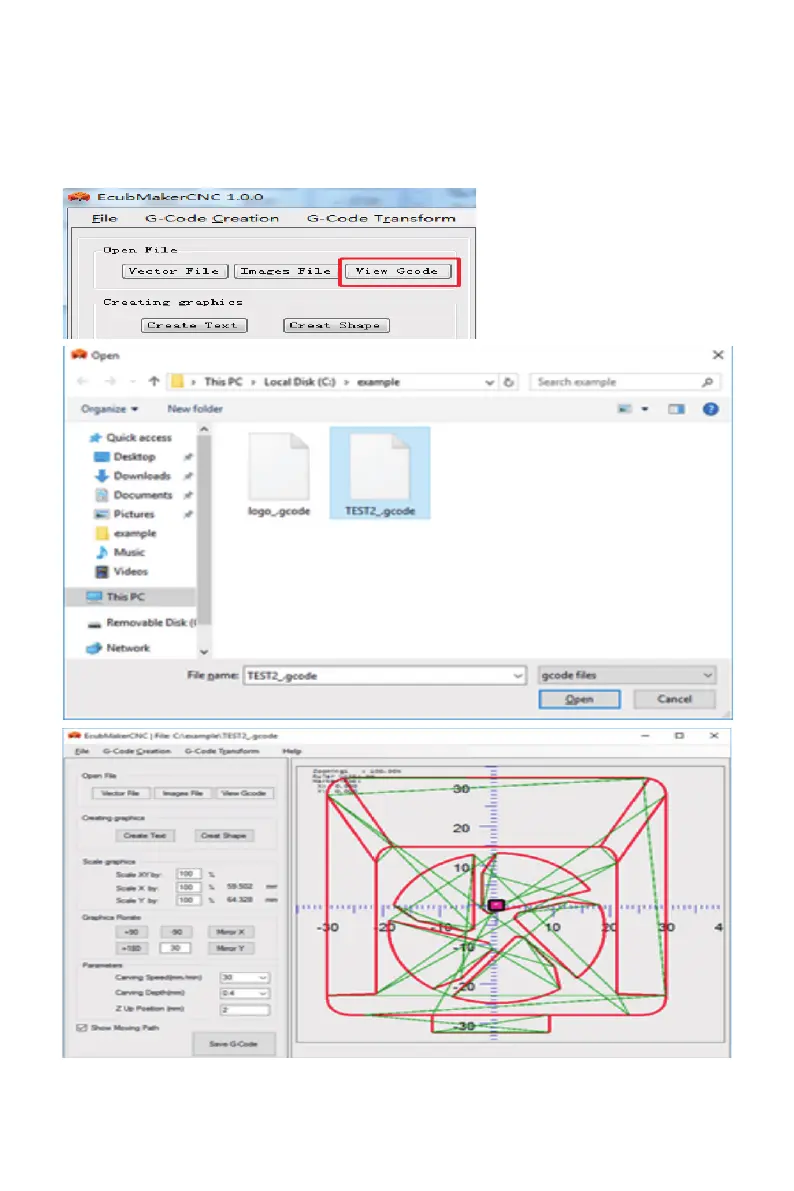Screen dimensions: 794x1191
Task: Expand recent locations arrow beside forward button
Action: 133,381
